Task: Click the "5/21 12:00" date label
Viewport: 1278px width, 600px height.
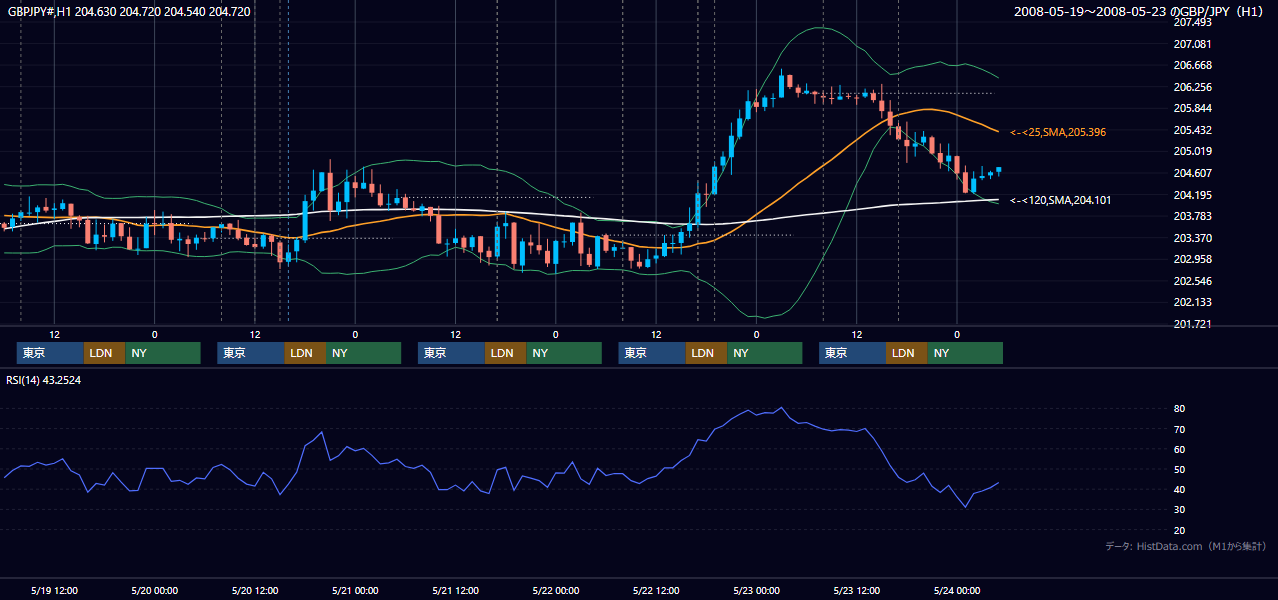Action: click(x=456, y=590)
